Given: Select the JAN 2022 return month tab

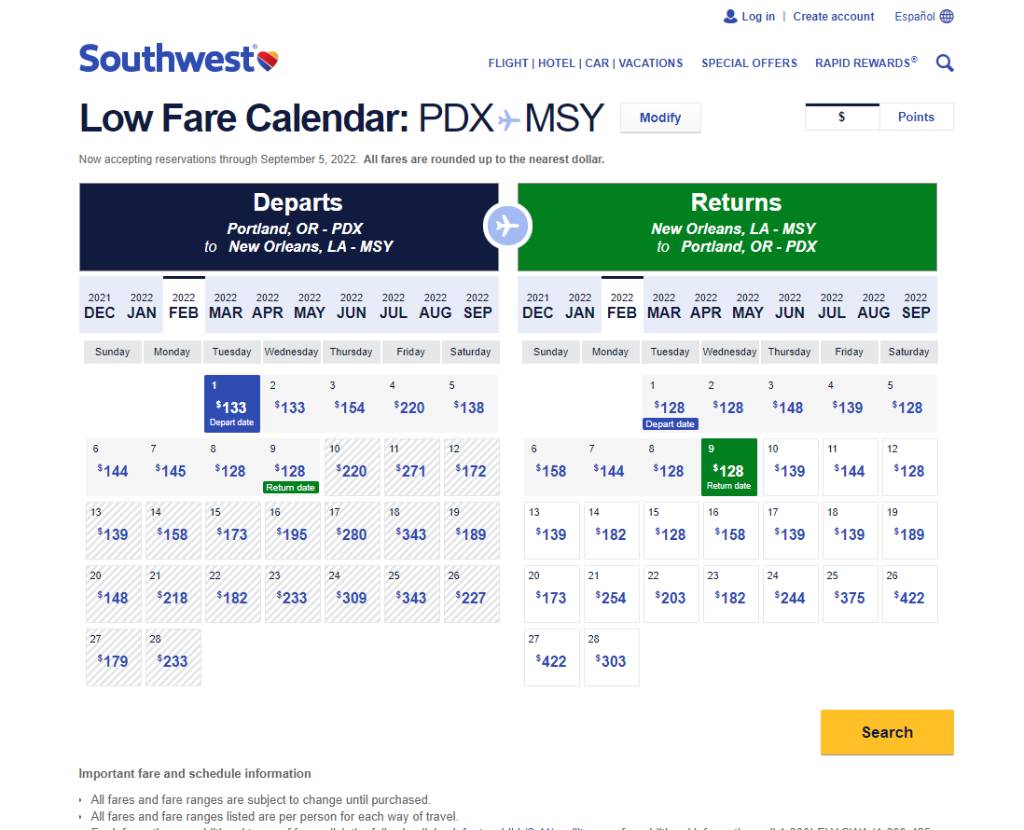Looking at the screenshot, I should coord(580,305).
